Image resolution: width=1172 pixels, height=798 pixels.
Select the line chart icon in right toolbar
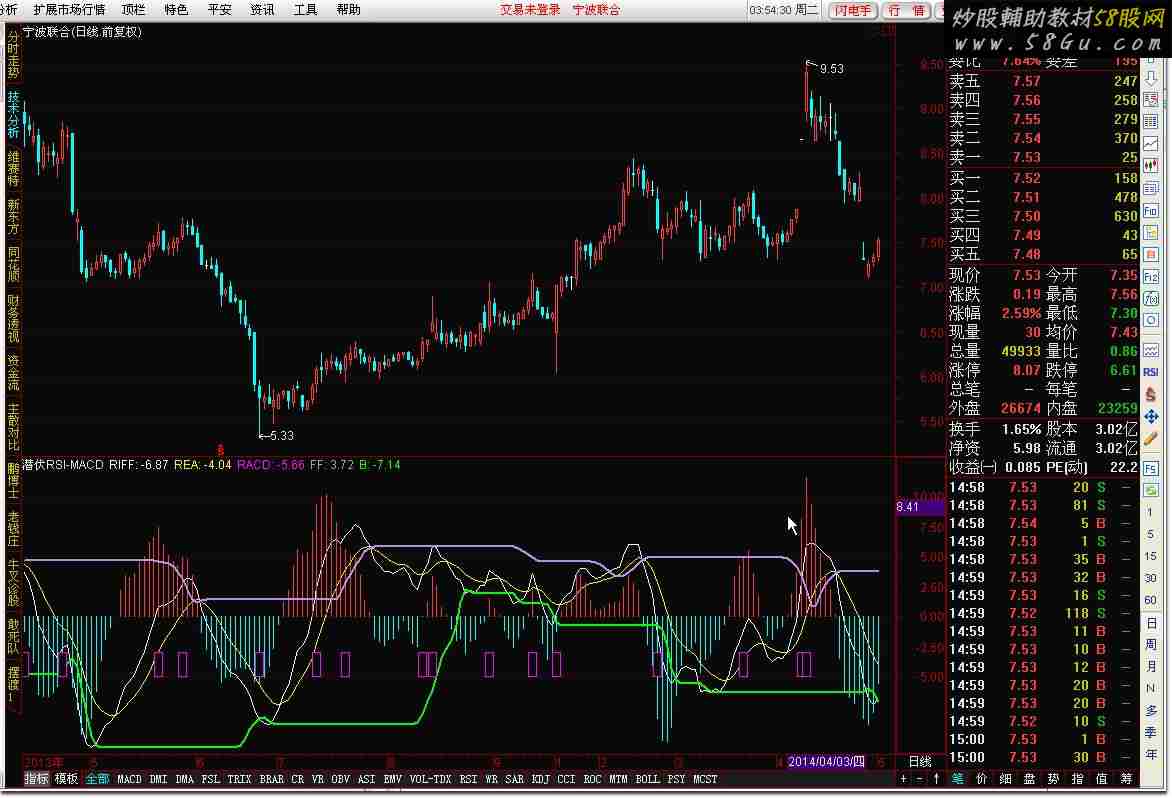click(1151, 143)
